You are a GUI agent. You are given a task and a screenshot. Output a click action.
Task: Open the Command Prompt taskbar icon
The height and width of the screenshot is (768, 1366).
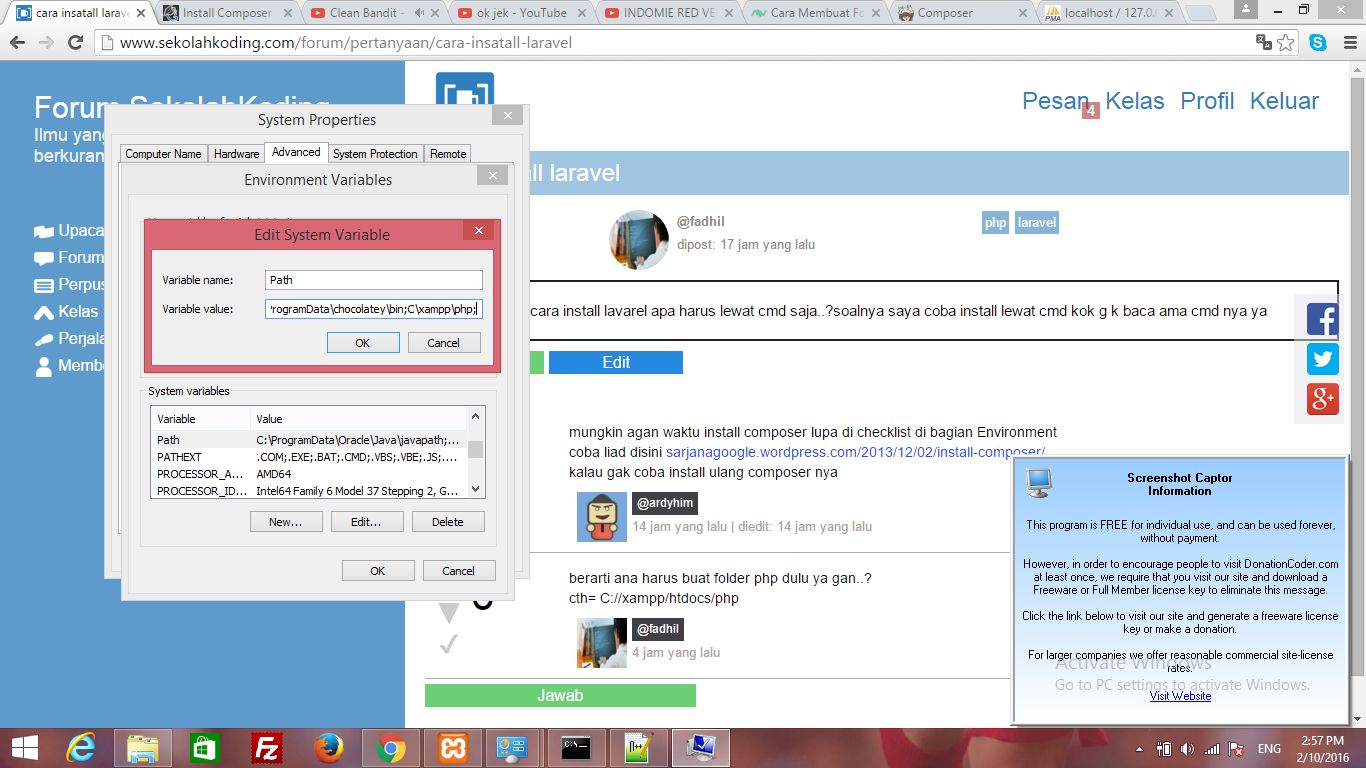tap(576, 748)
